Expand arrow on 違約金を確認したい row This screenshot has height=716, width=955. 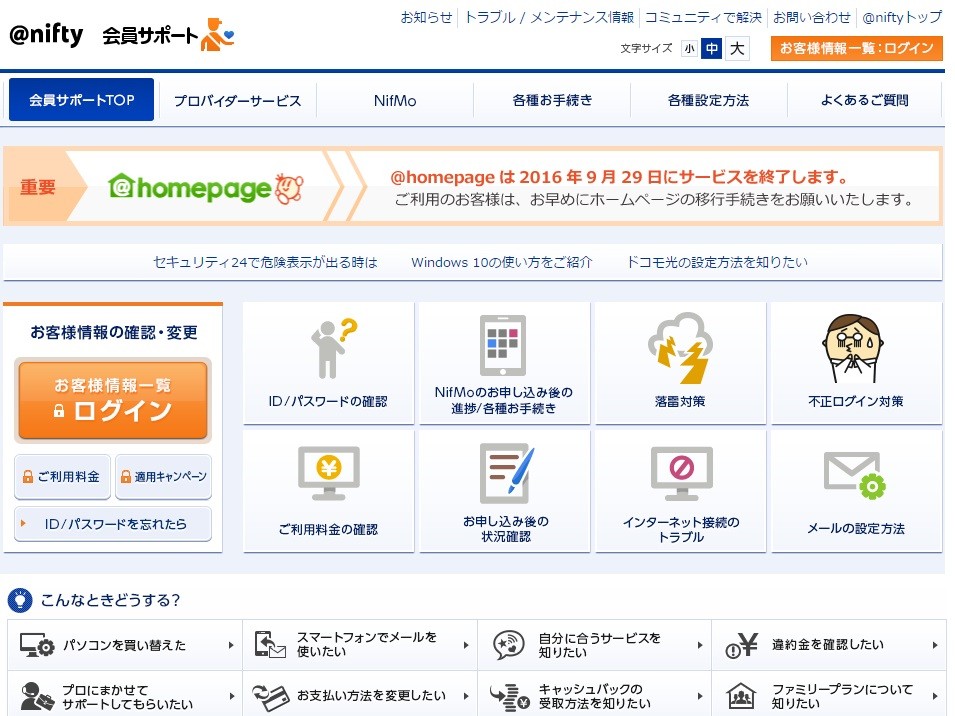pos(935,645)
